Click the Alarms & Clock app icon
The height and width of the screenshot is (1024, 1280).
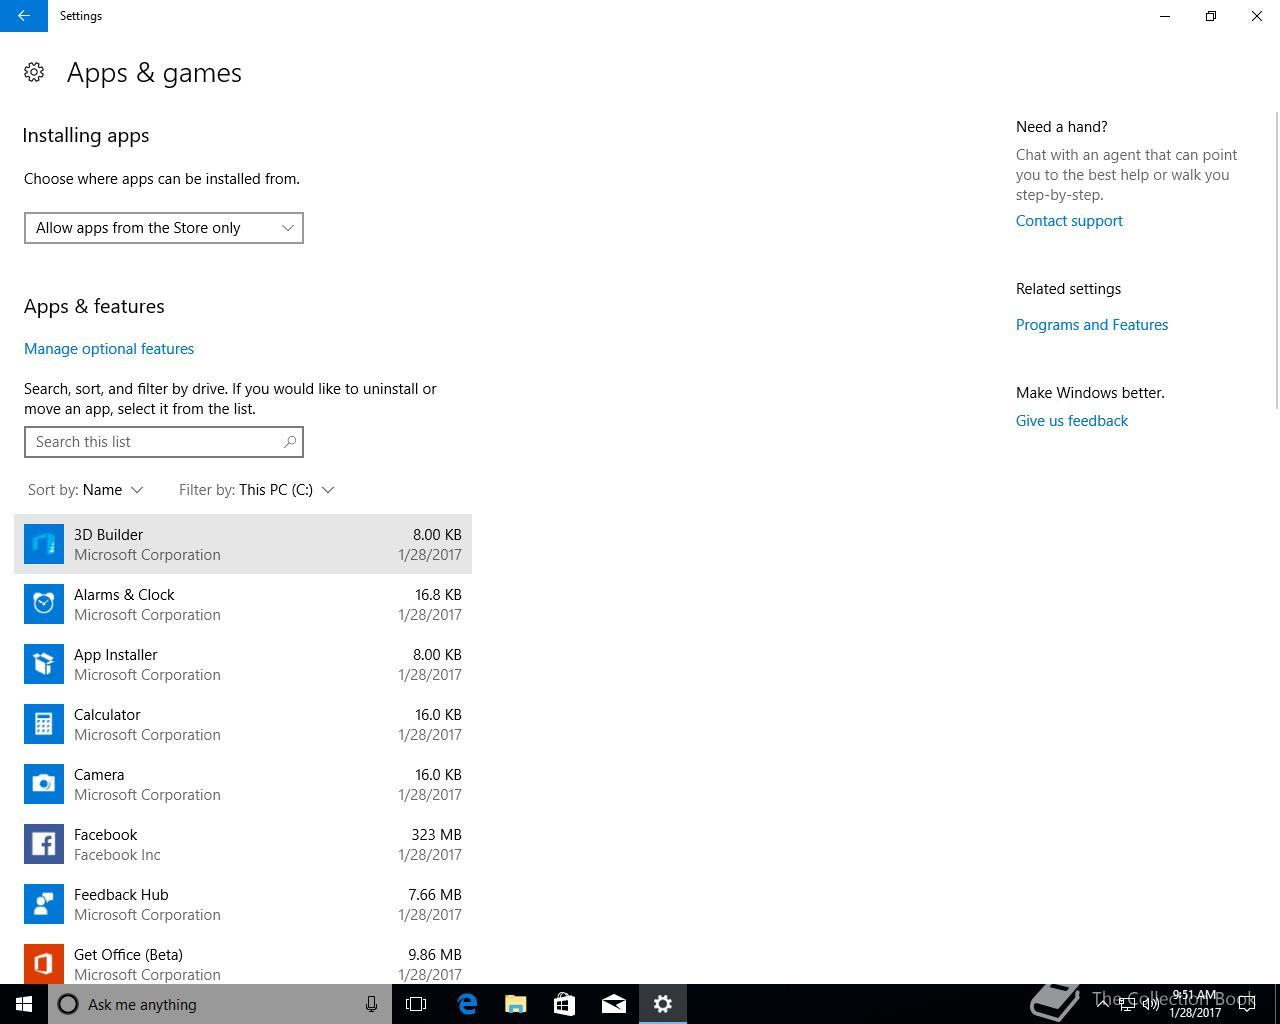click(x=44, y=604)
